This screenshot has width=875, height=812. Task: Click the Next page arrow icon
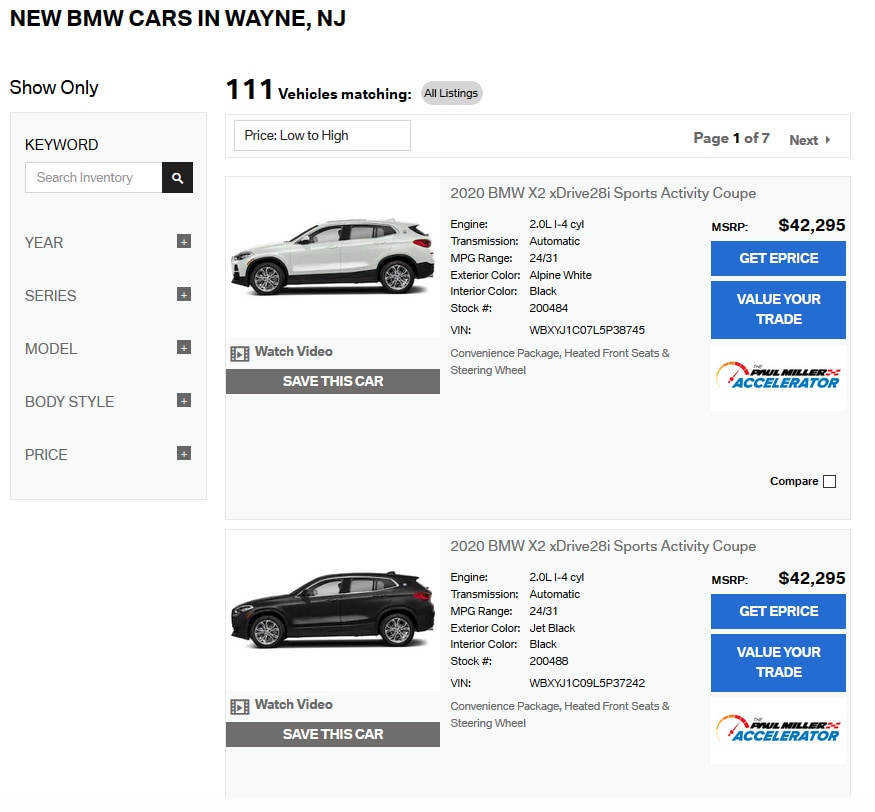pyautogui.click(x=828, y=140)
